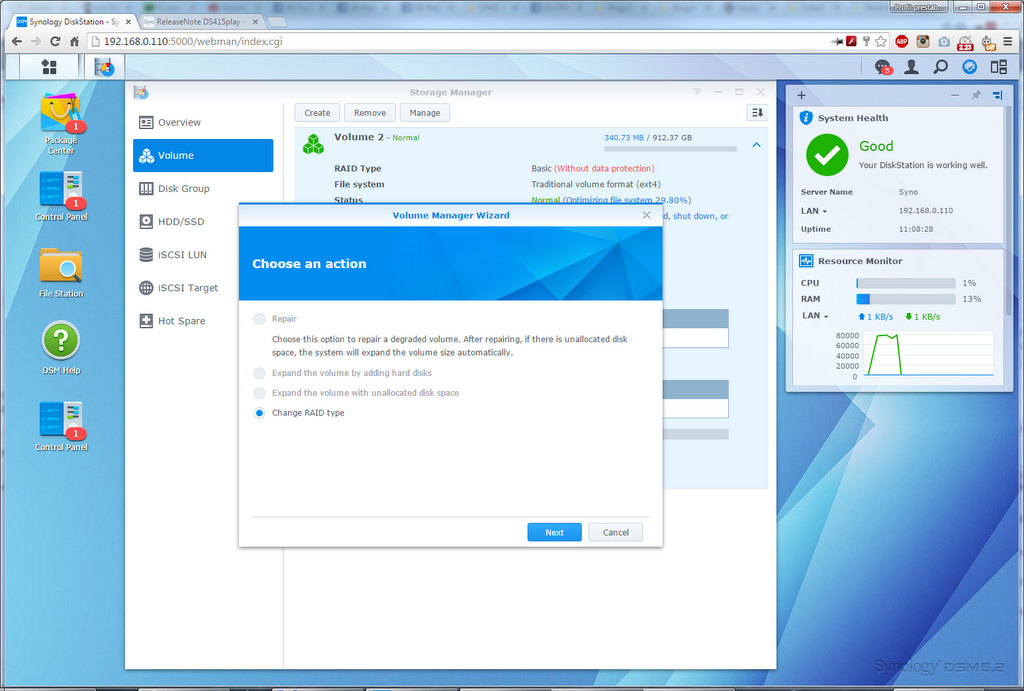Switch to the ReleaseNote DS415play browser tab
This screenshot has height=691, width=1024.
click(201, 22)
